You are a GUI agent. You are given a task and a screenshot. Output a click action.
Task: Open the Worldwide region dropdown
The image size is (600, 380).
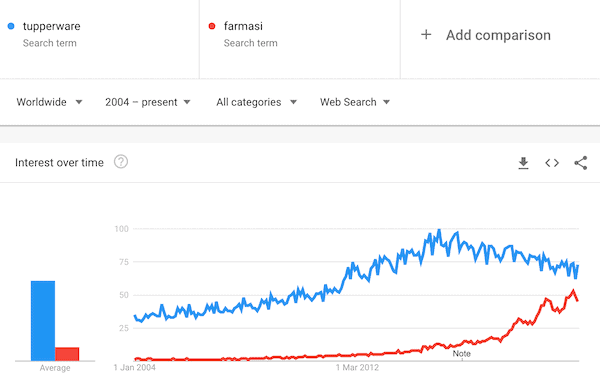49,102
